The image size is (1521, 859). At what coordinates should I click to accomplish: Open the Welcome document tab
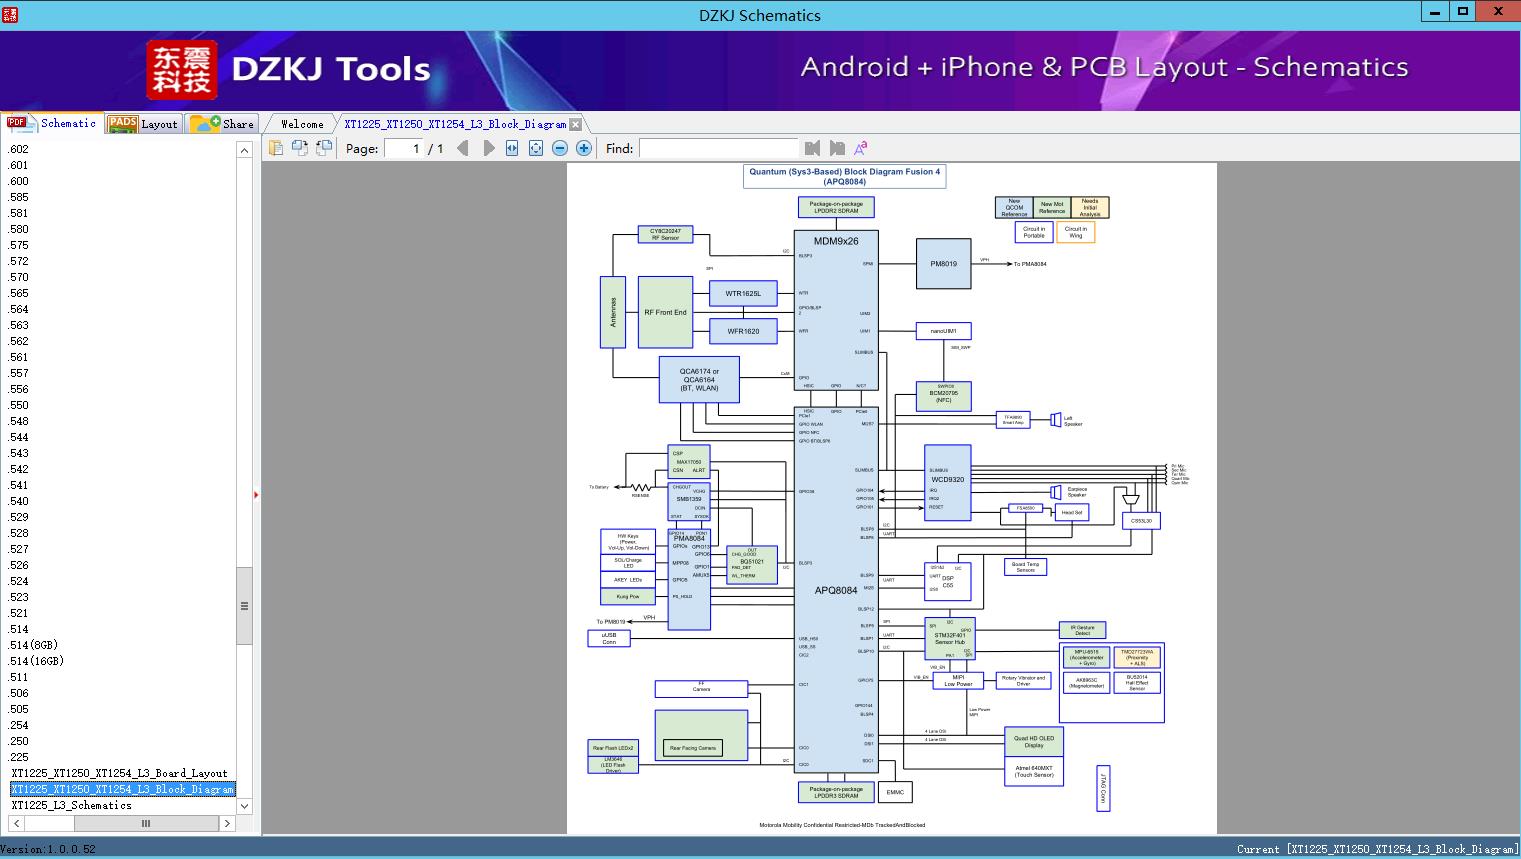302,124
